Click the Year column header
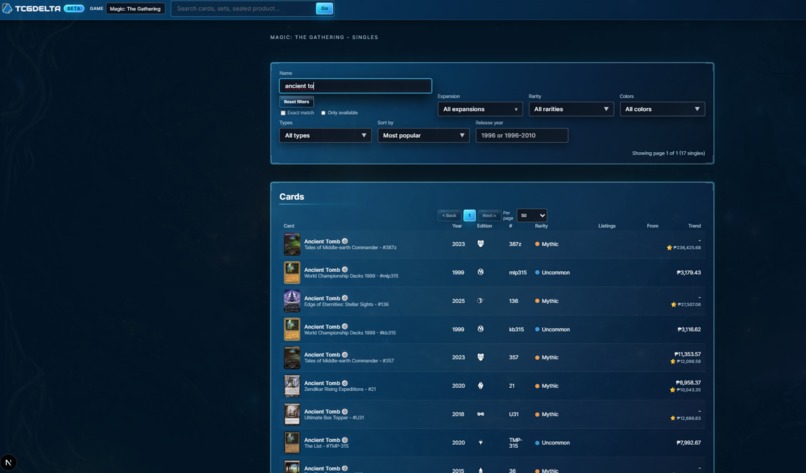The height and width of the screenshot is (473, 806). click(456, 226)
